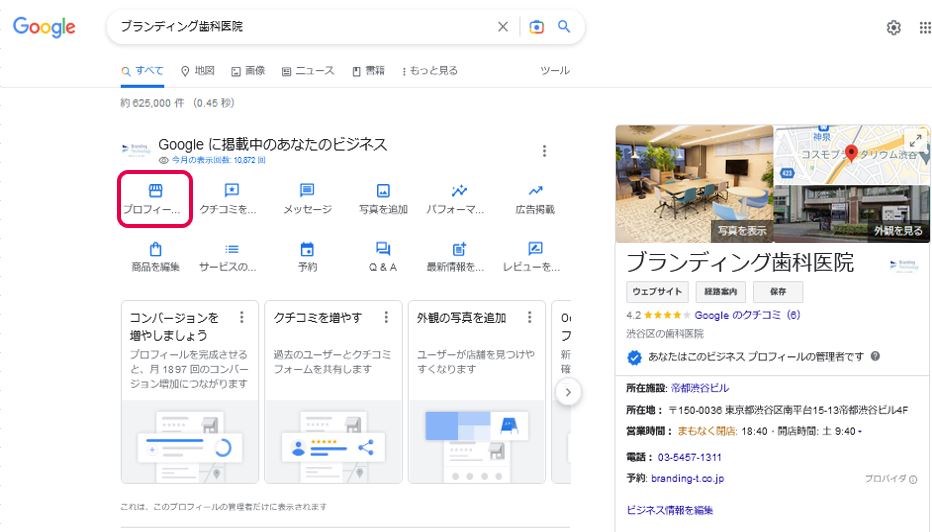This screenshot has width=932, height=532.
Task: Click the info icon next to プロバイダ
Action: (913, 479)
